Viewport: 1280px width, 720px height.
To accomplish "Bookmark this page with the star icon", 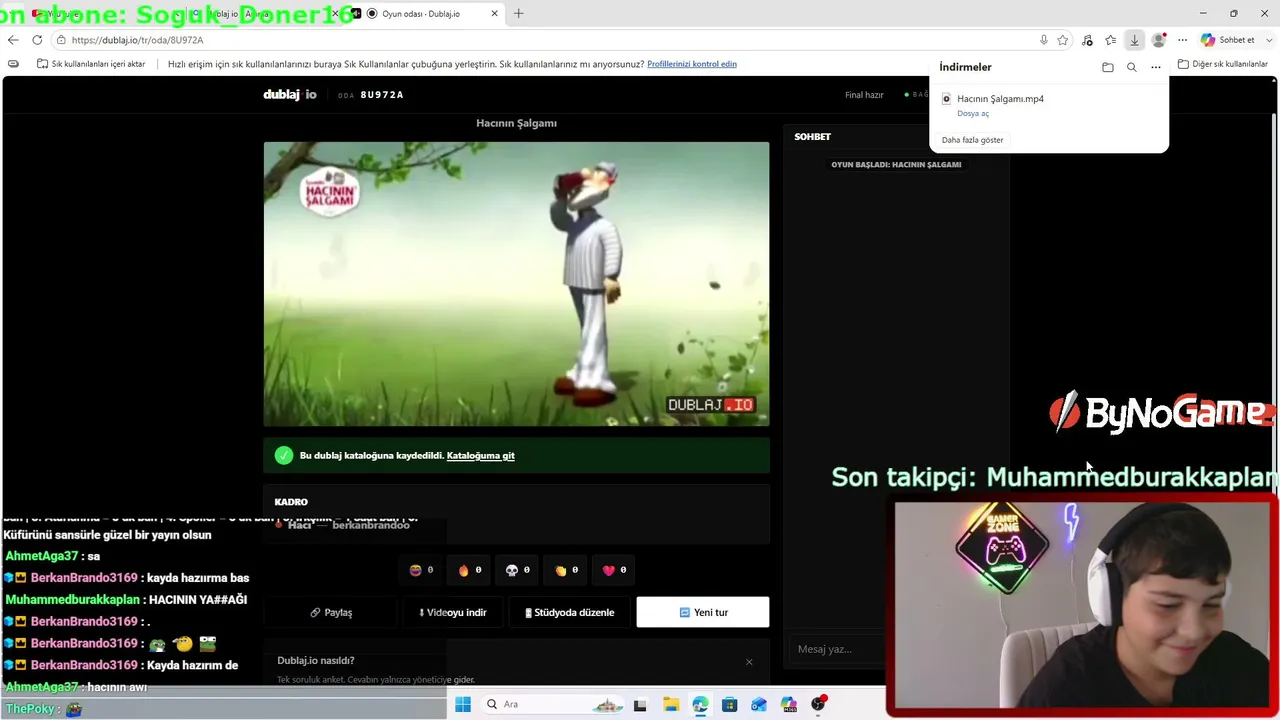I will click(x=1062, y=40).
